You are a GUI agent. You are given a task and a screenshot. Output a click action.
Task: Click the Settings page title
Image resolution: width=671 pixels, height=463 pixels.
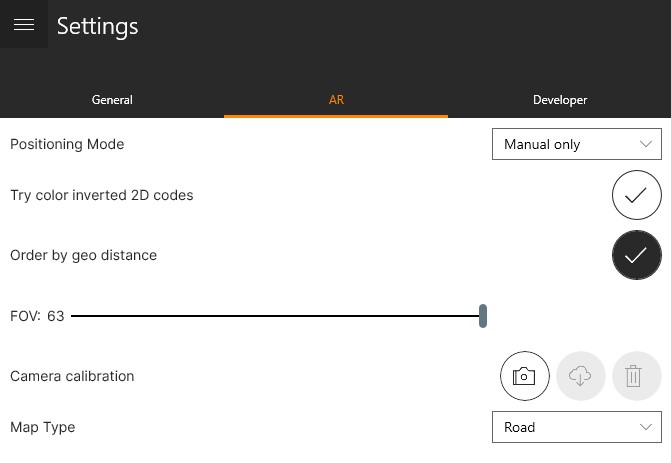coord(97,26)
